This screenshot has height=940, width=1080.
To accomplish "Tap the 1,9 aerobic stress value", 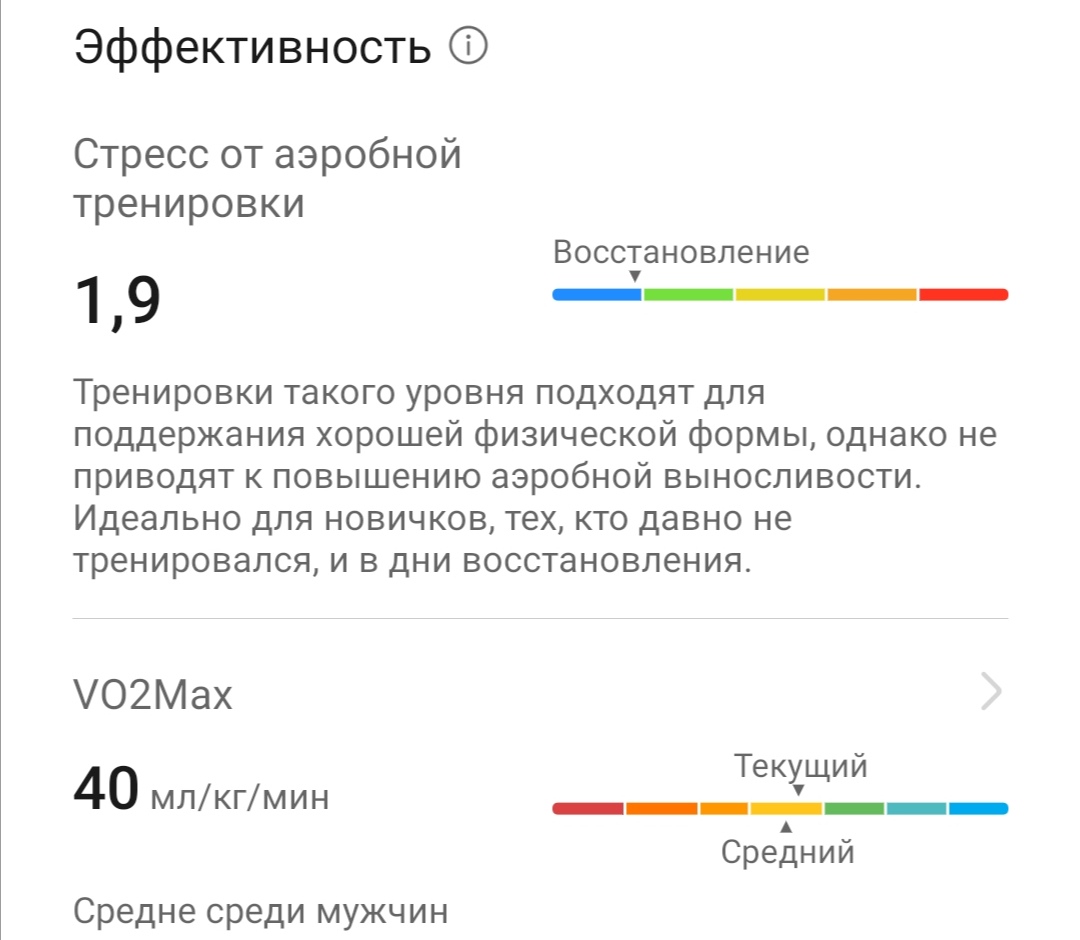I will click(117, 302).
